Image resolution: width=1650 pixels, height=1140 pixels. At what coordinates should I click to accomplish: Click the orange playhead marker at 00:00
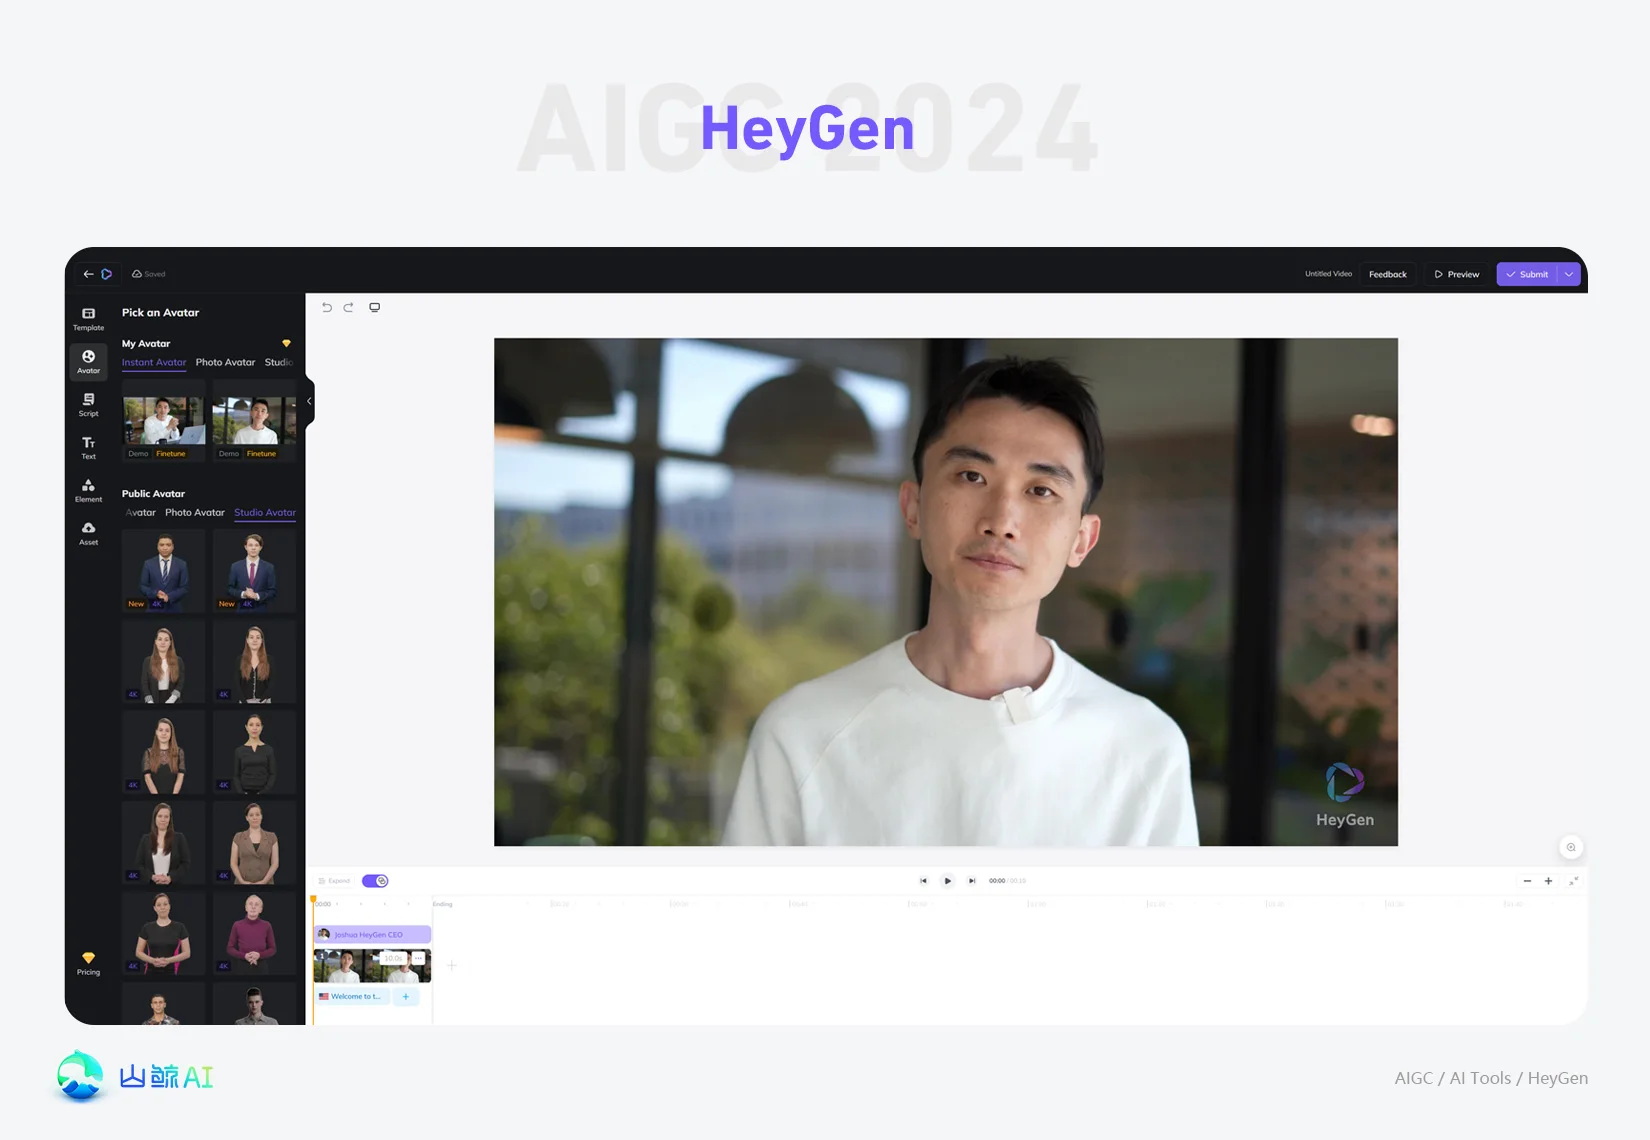pyautogui.click(x=314, y=901)
